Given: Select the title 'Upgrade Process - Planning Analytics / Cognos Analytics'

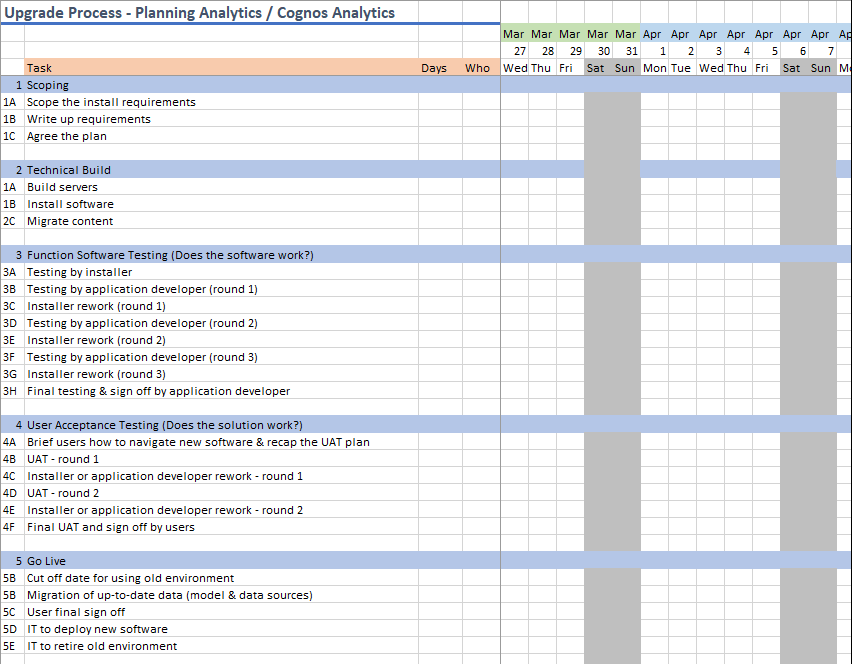Looking at the screenshot, I should pos(199,12).
